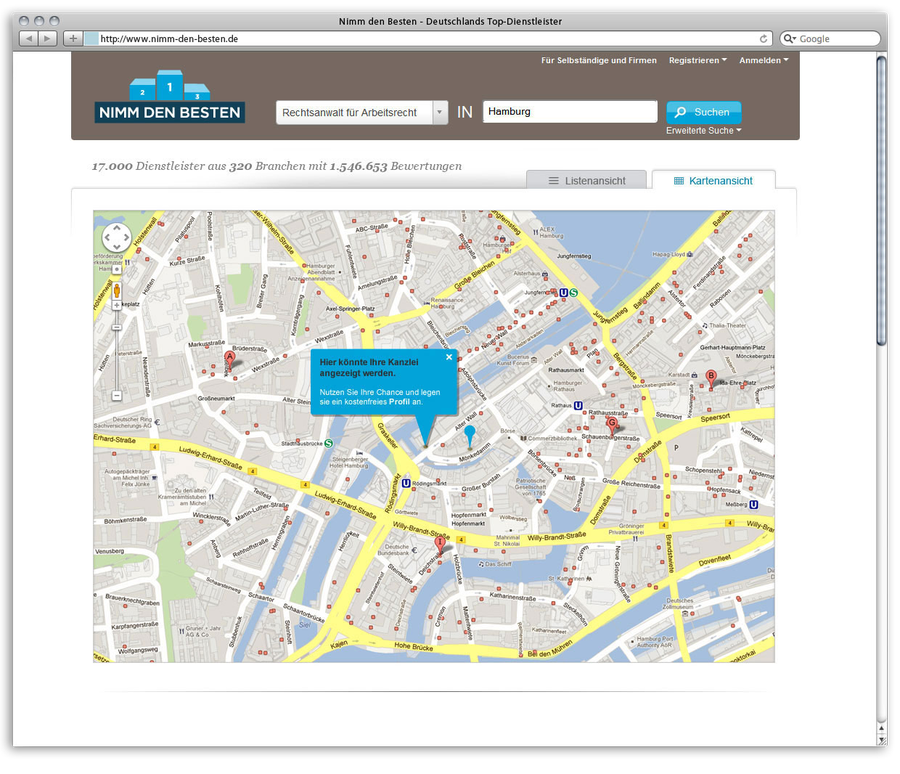Zoom in the map with plus button
900x774 pixels.
tap(117, 305)
